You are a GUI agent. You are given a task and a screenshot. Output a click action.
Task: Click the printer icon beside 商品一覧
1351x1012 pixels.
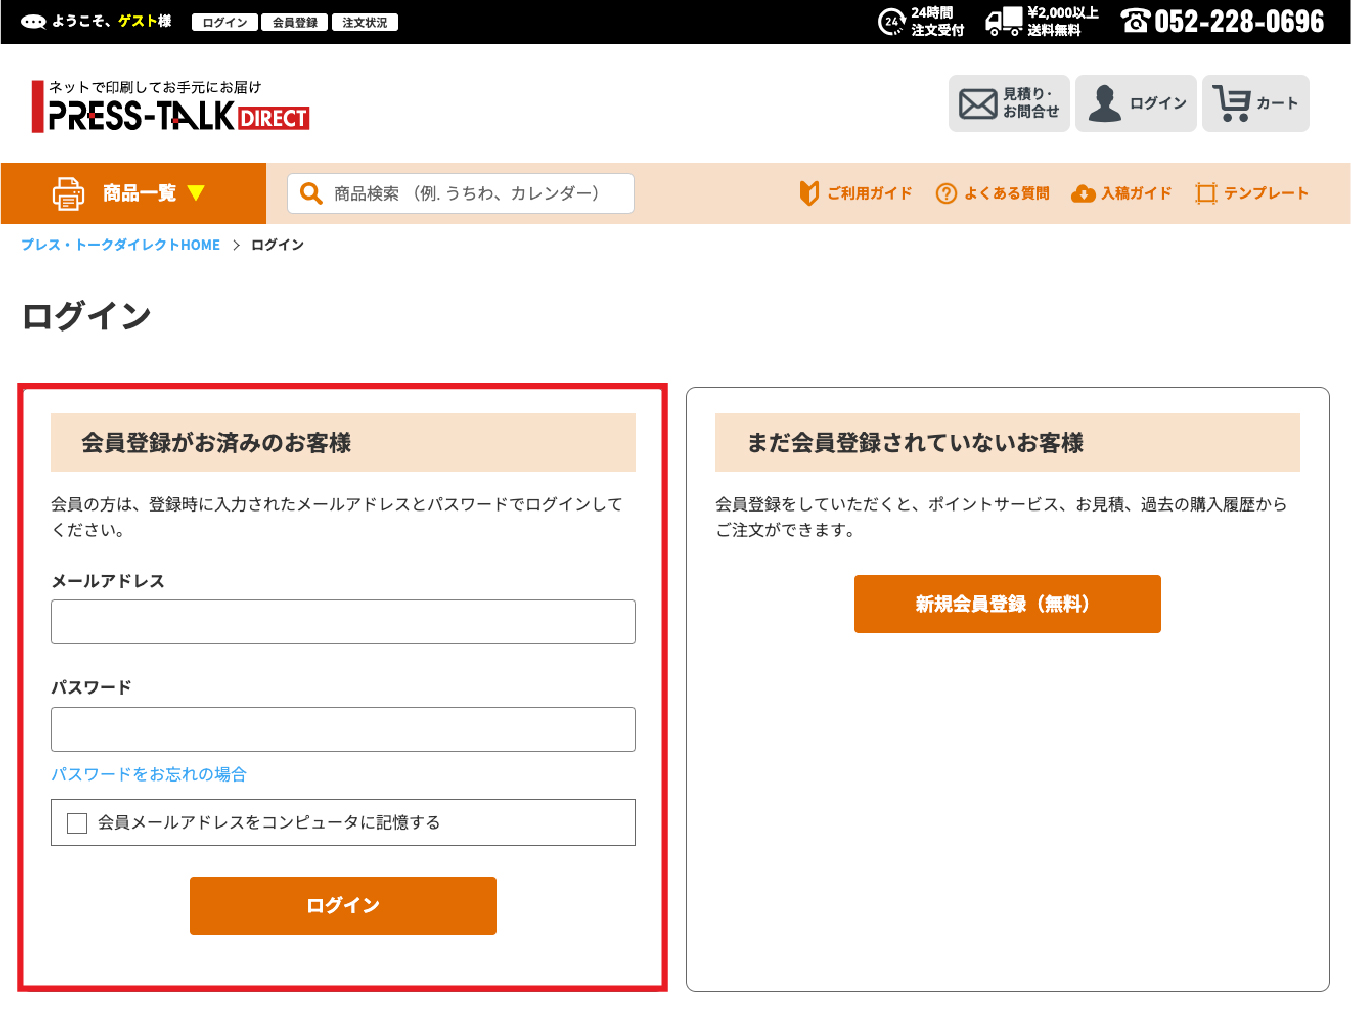pos(68,193)
